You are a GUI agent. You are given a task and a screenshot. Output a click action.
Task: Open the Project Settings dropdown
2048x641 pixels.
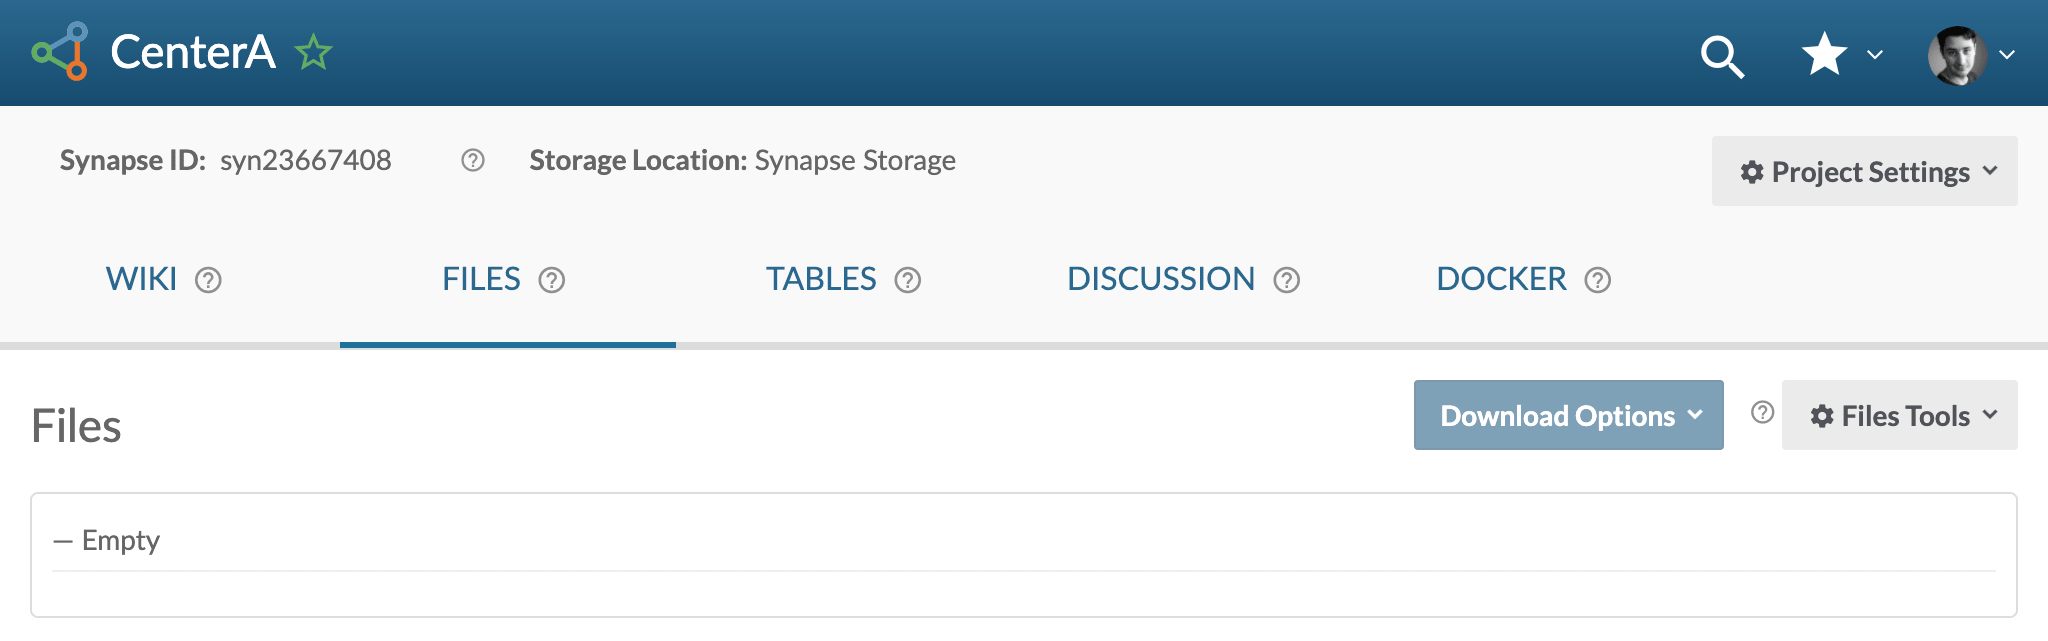(1864, 172)
